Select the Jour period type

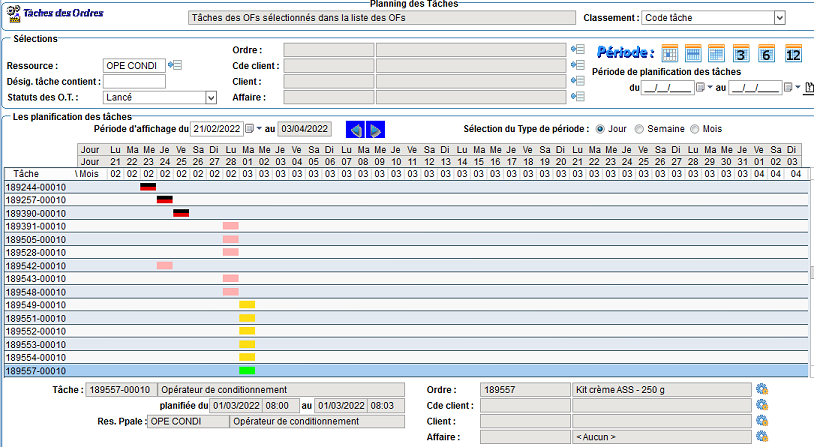[x=600, y=129]
